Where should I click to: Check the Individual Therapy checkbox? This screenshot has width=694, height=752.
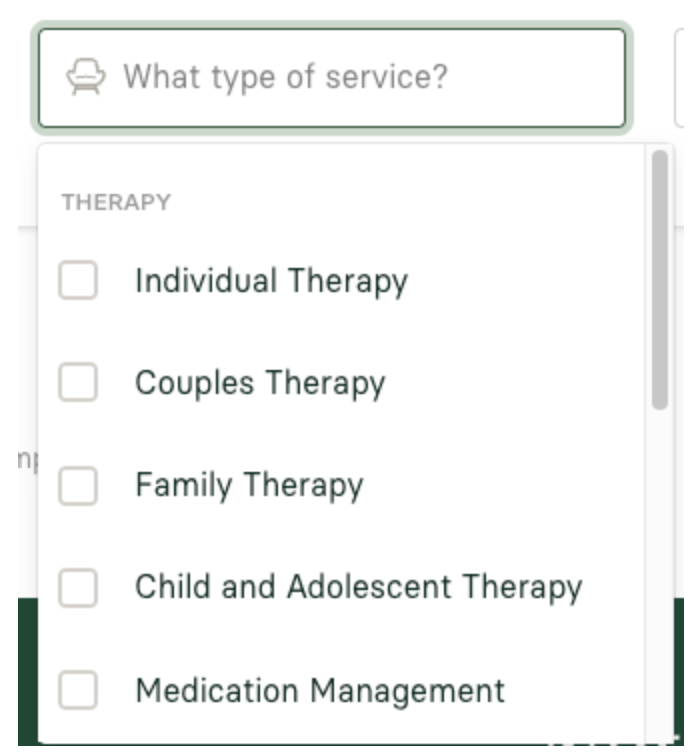coord(78,280)
